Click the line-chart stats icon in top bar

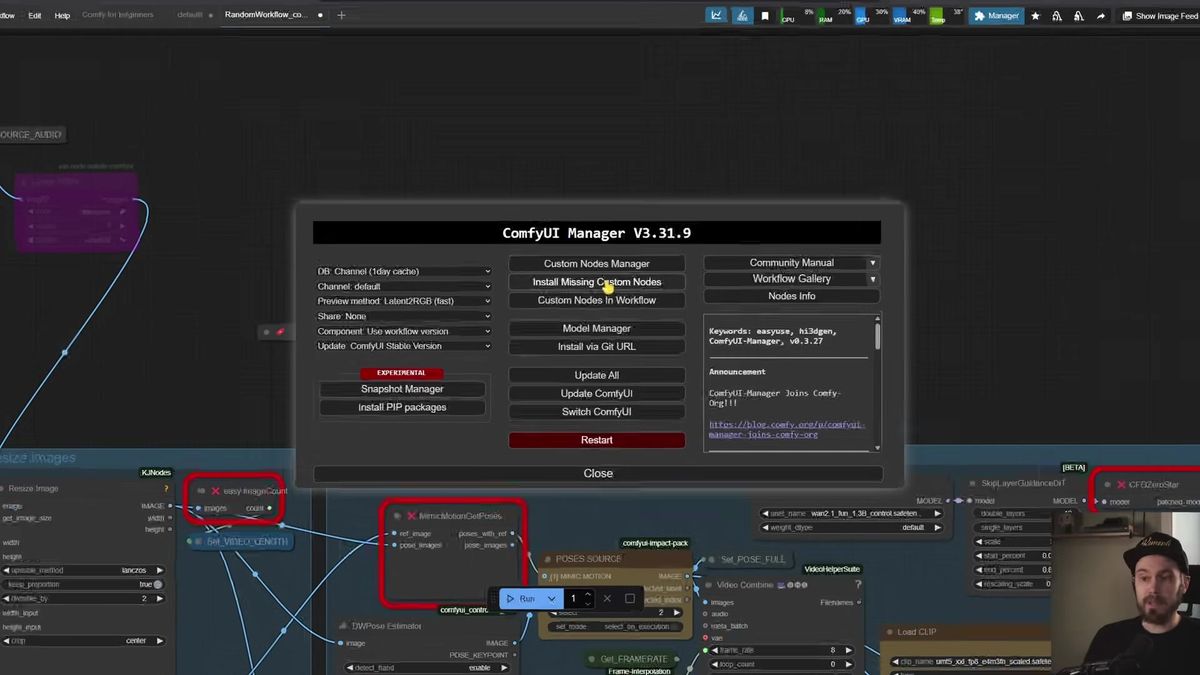tap(716, 16)
